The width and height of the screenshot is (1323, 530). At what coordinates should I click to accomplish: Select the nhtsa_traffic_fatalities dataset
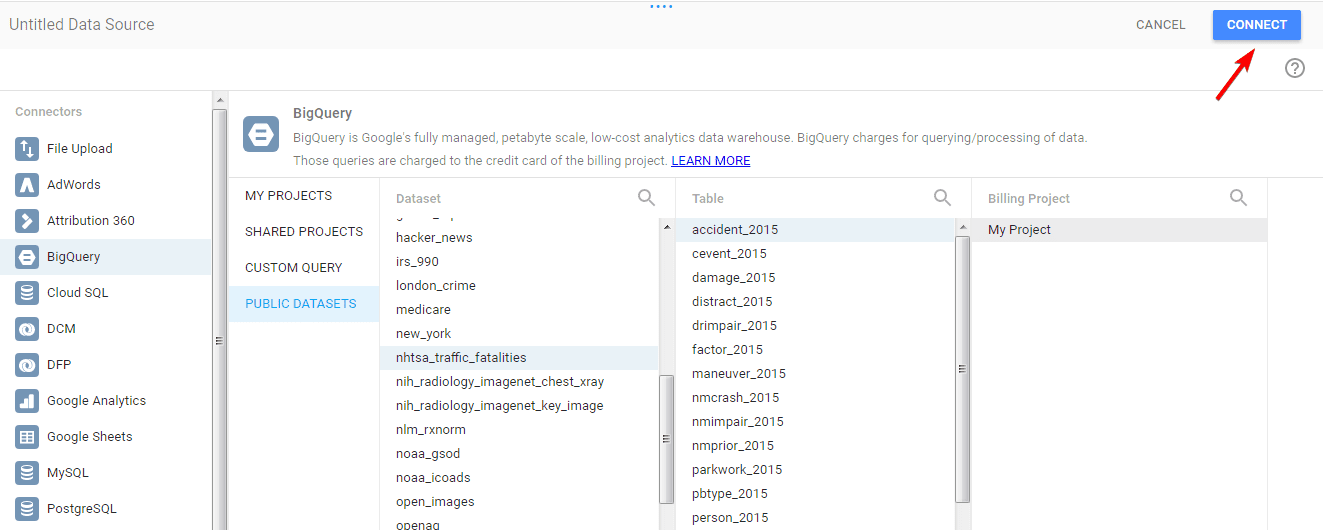tap(519, 358)
